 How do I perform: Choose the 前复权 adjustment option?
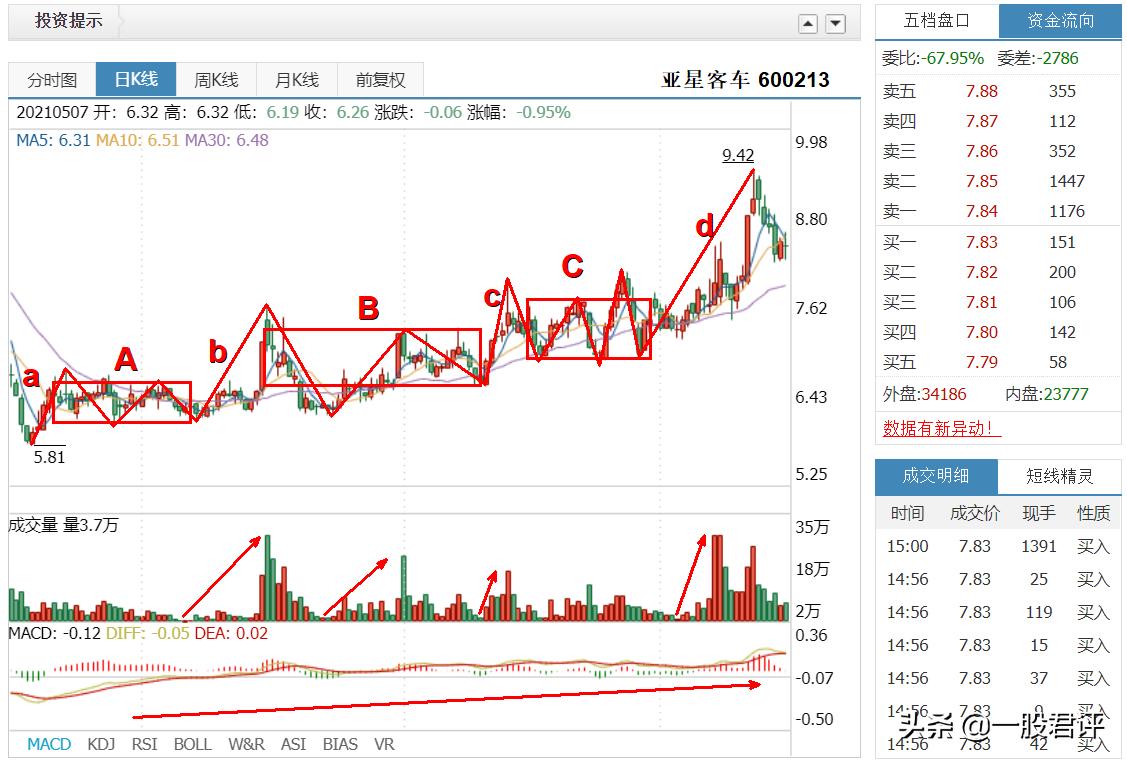pyautogui.click(x=380, y=80)
